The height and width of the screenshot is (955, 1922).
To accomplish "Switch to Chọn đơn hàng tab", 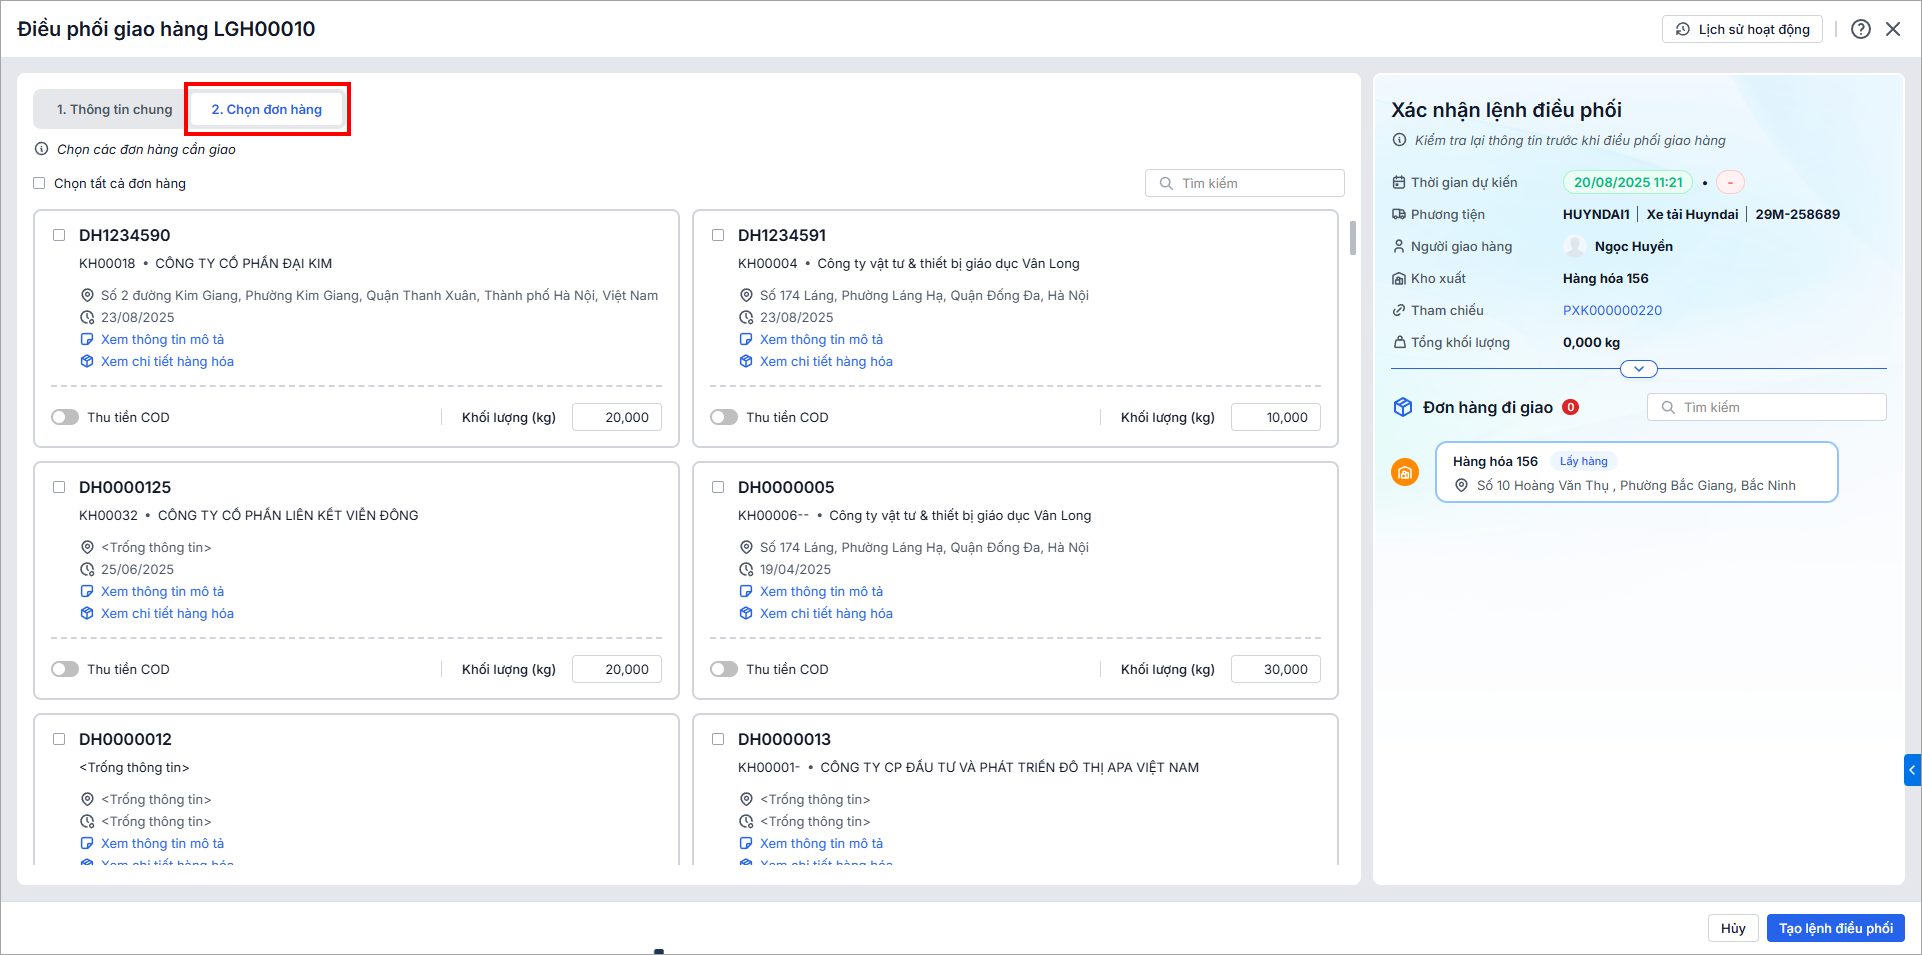I will pos(267,110).
